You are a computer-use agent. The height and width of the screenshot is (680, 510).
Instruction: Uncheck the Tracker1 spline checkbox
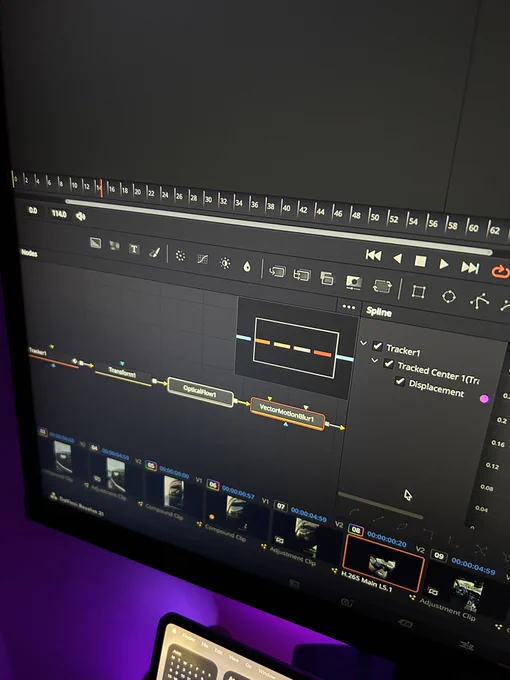click(377, 346)
